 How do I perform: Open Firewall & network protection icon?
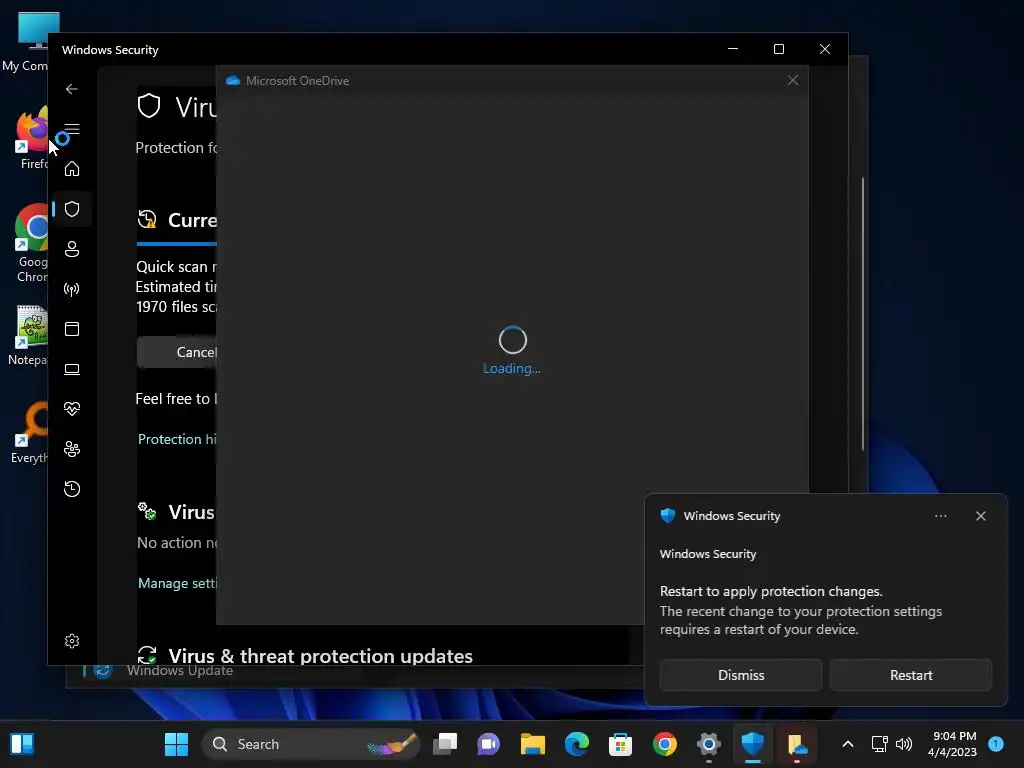72,289
